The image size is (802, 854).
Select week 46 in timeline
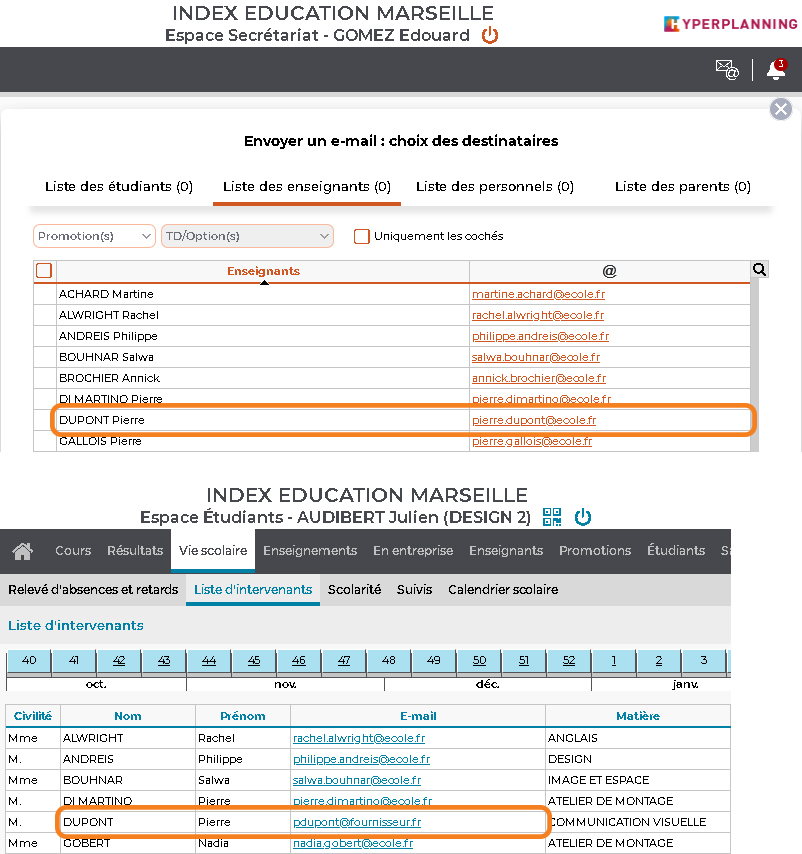point(299,661)
